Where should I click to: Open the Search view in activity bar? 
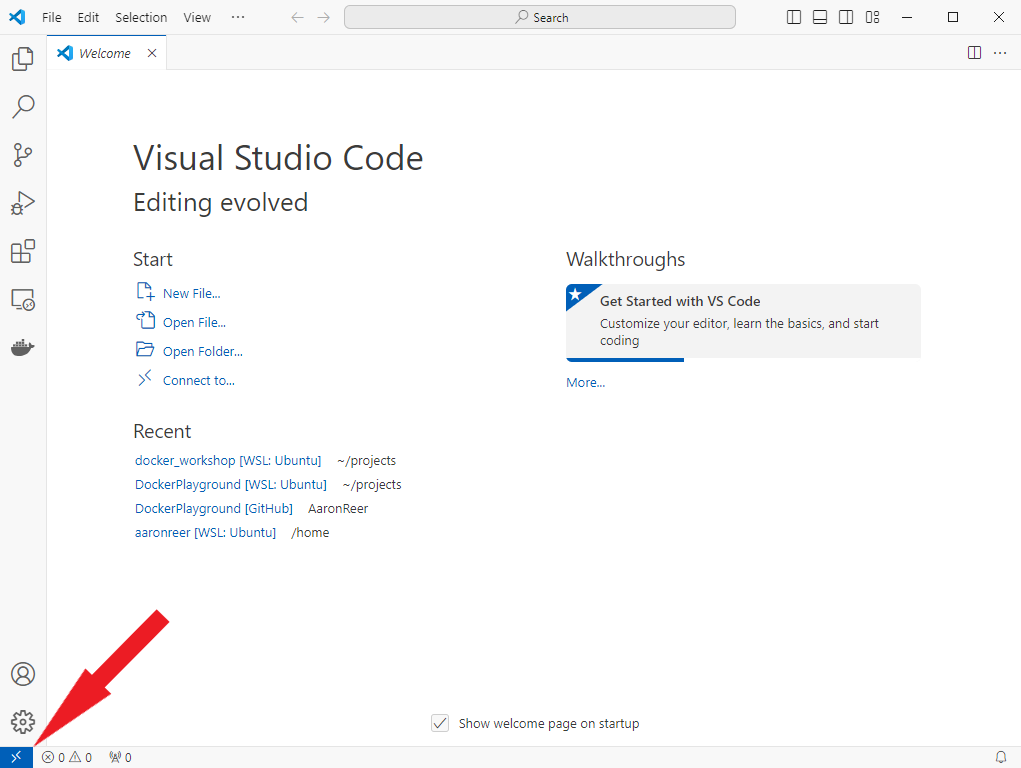click(22, 107)
